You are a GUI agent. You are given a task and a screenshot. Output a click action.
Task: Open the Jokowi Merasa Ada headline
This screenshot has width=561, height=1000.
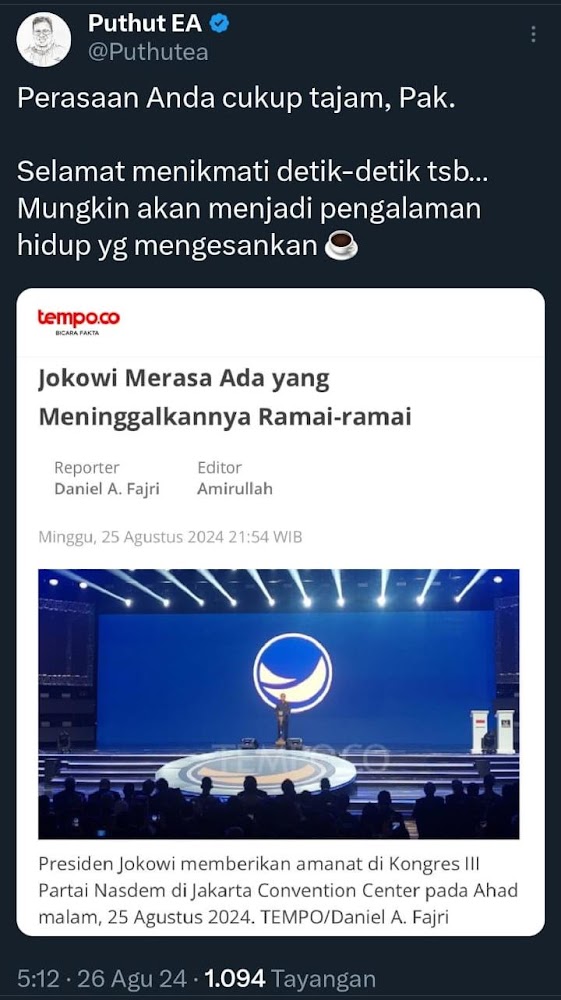225,397
